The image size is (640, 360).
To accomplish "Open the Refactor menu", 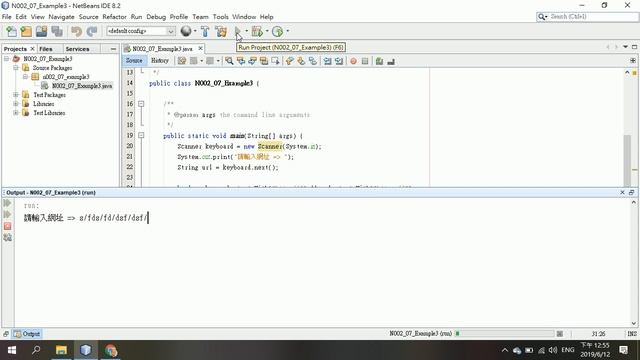I will click(114, 17).
